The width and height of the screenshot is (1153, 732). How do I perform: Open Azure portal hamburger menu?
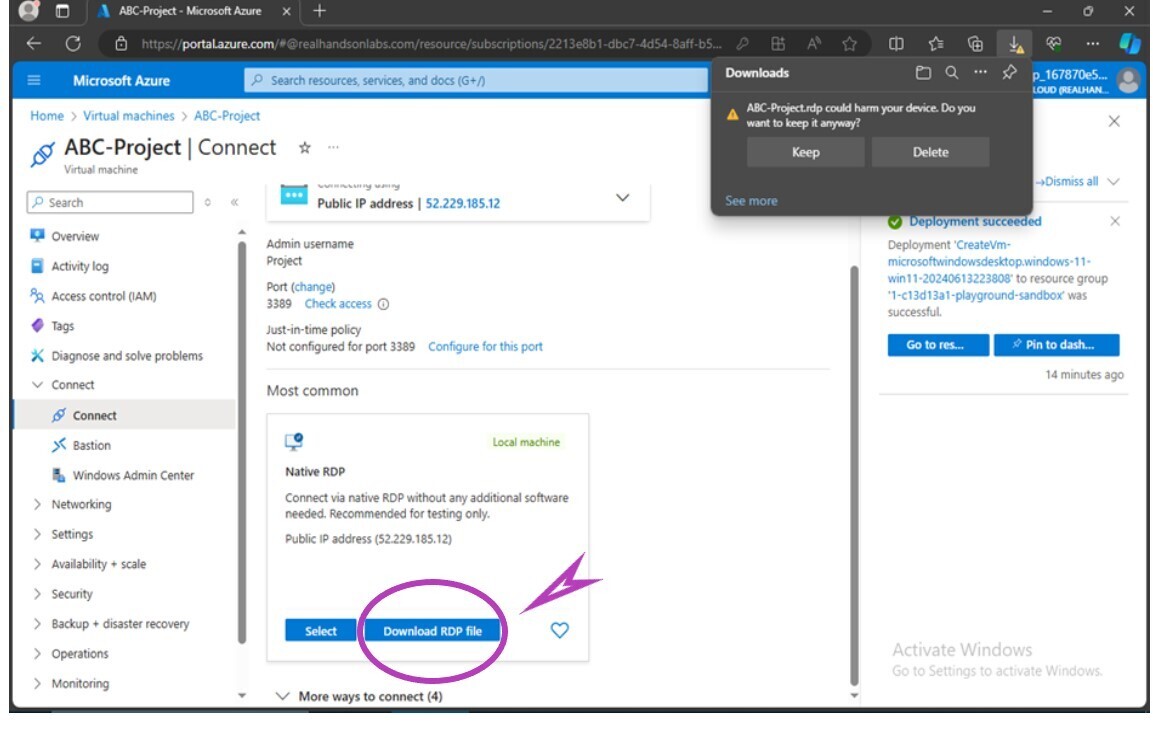coord(34,80)
